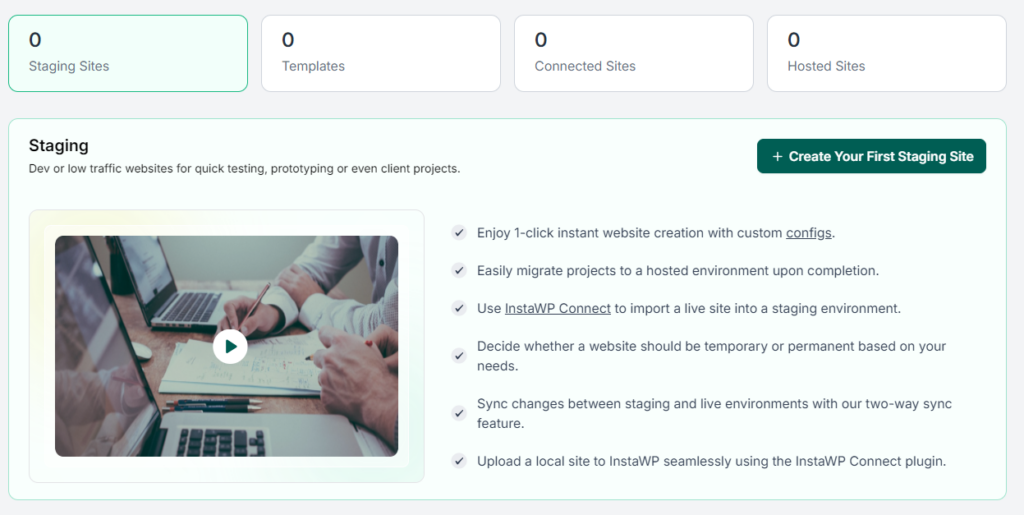Viewport: 1024px width, 515px height.
Task: Click the zero count on Templates card
Action: coord(288,40)
